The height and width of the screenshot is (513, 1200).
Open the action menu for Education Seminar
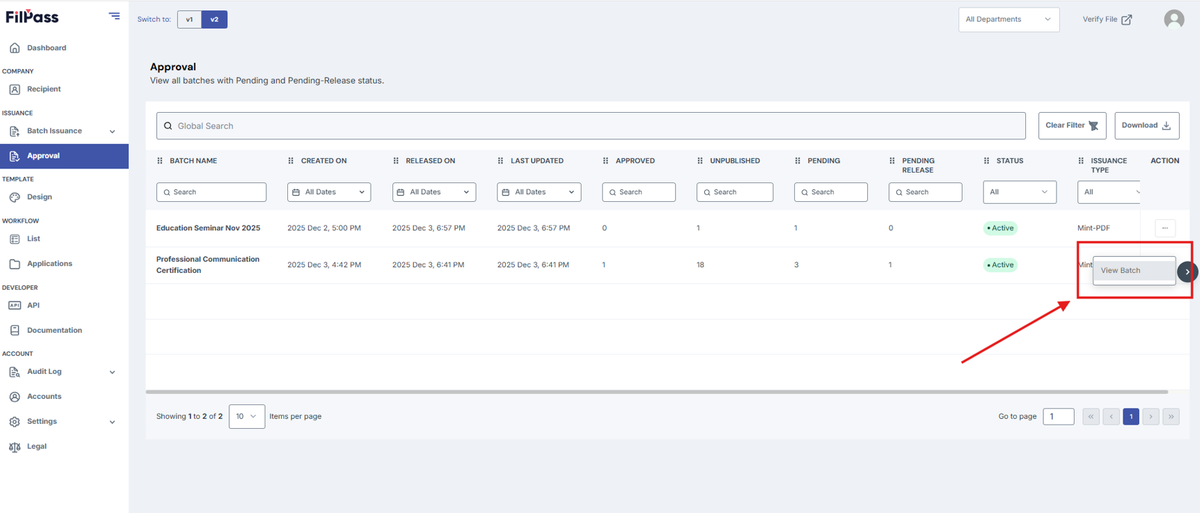1165,228
